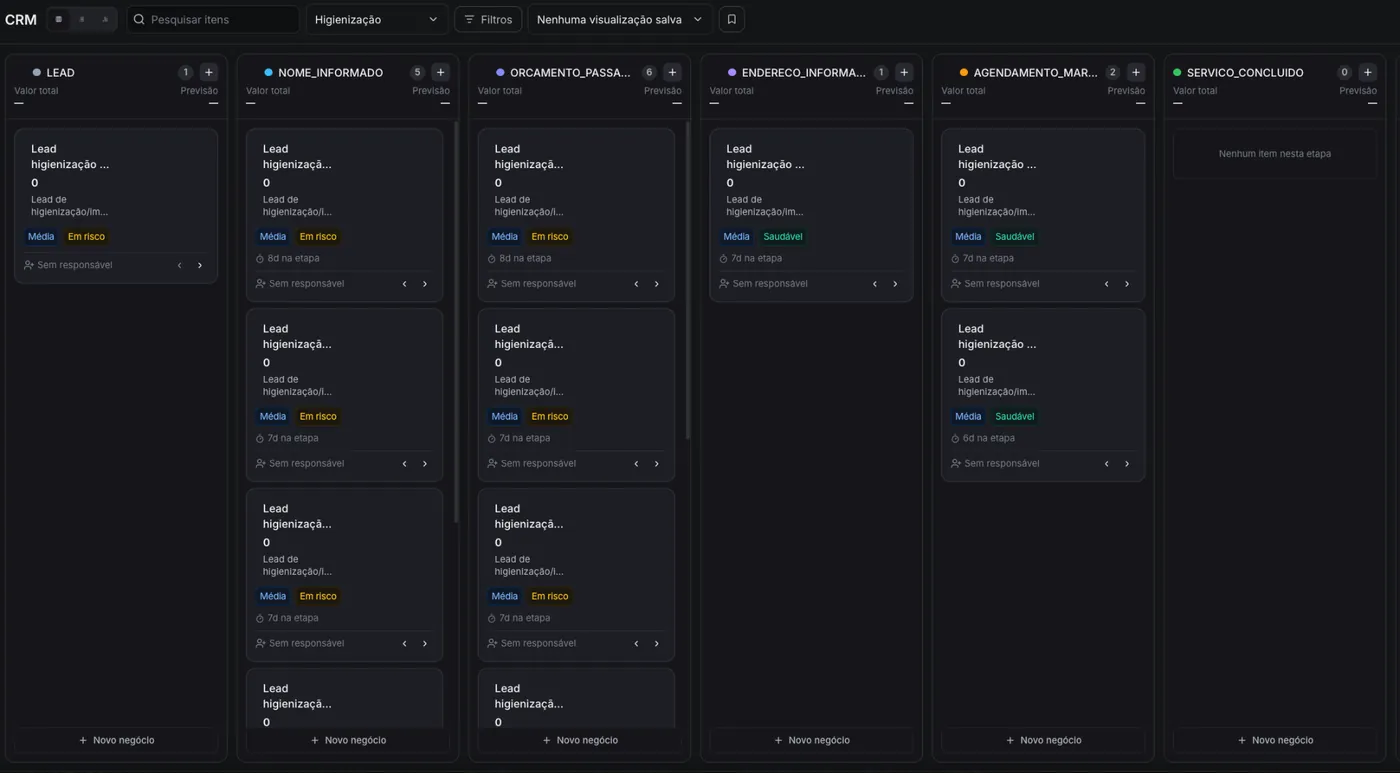
Task: Click Novo negócio under ORCAMENTO_PASSA... column
Action: [580, 740]
